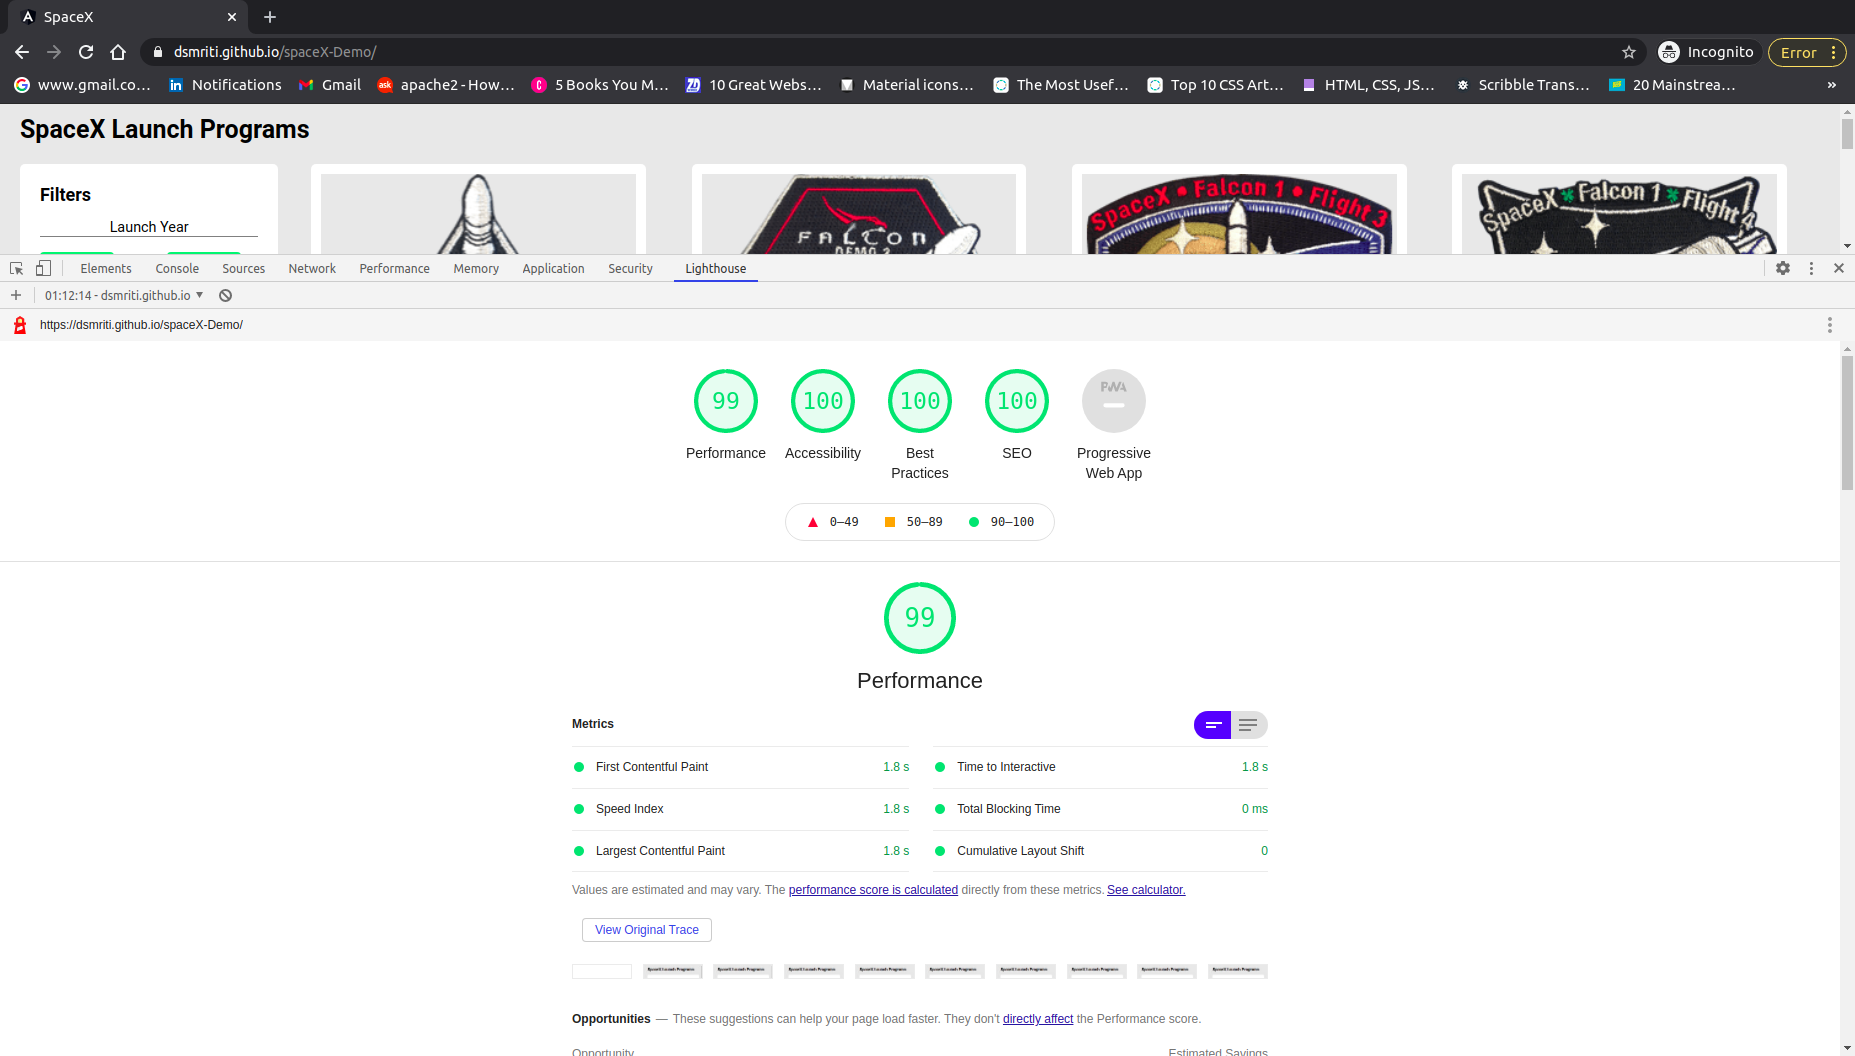Go back with the browser back arrow
Screen dimensions: 1855x1056
coord(22,52)
